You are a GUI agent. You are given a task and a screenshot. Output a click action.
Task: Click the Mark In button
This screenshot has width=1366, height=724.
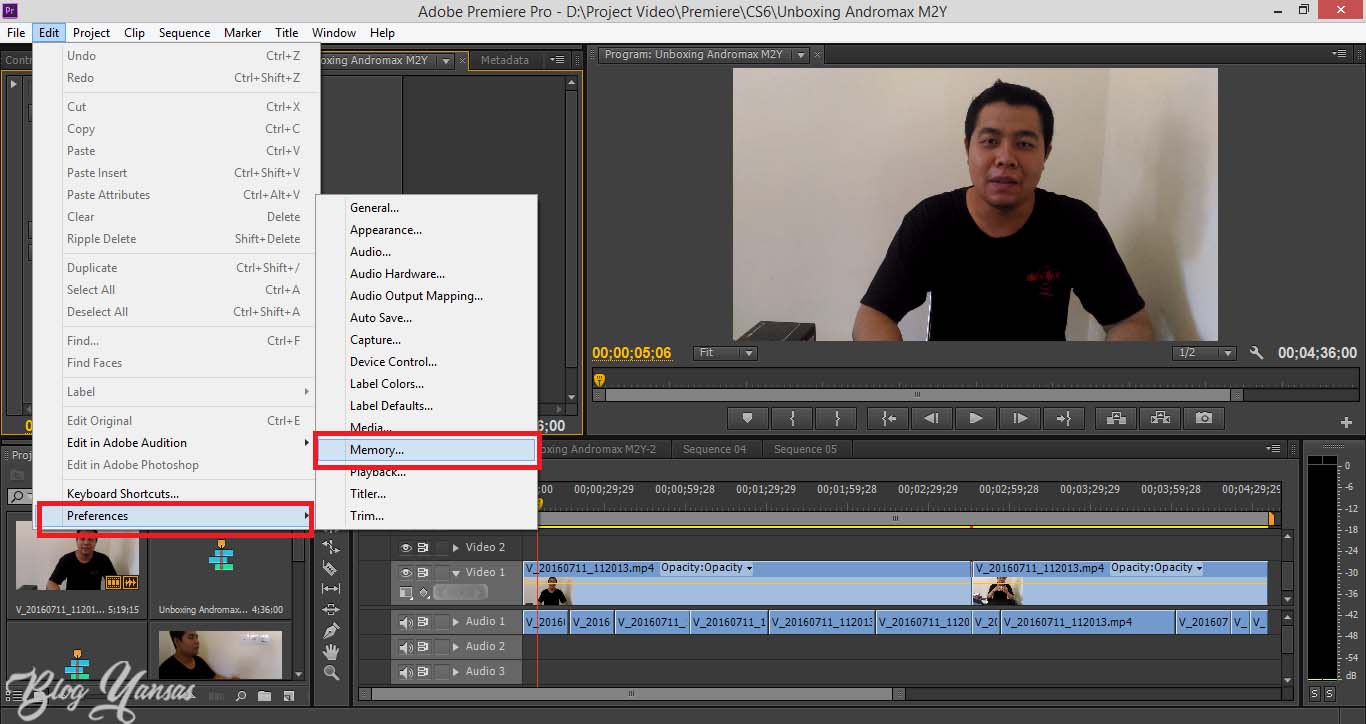pyautogui.click(x=793, y=418)
